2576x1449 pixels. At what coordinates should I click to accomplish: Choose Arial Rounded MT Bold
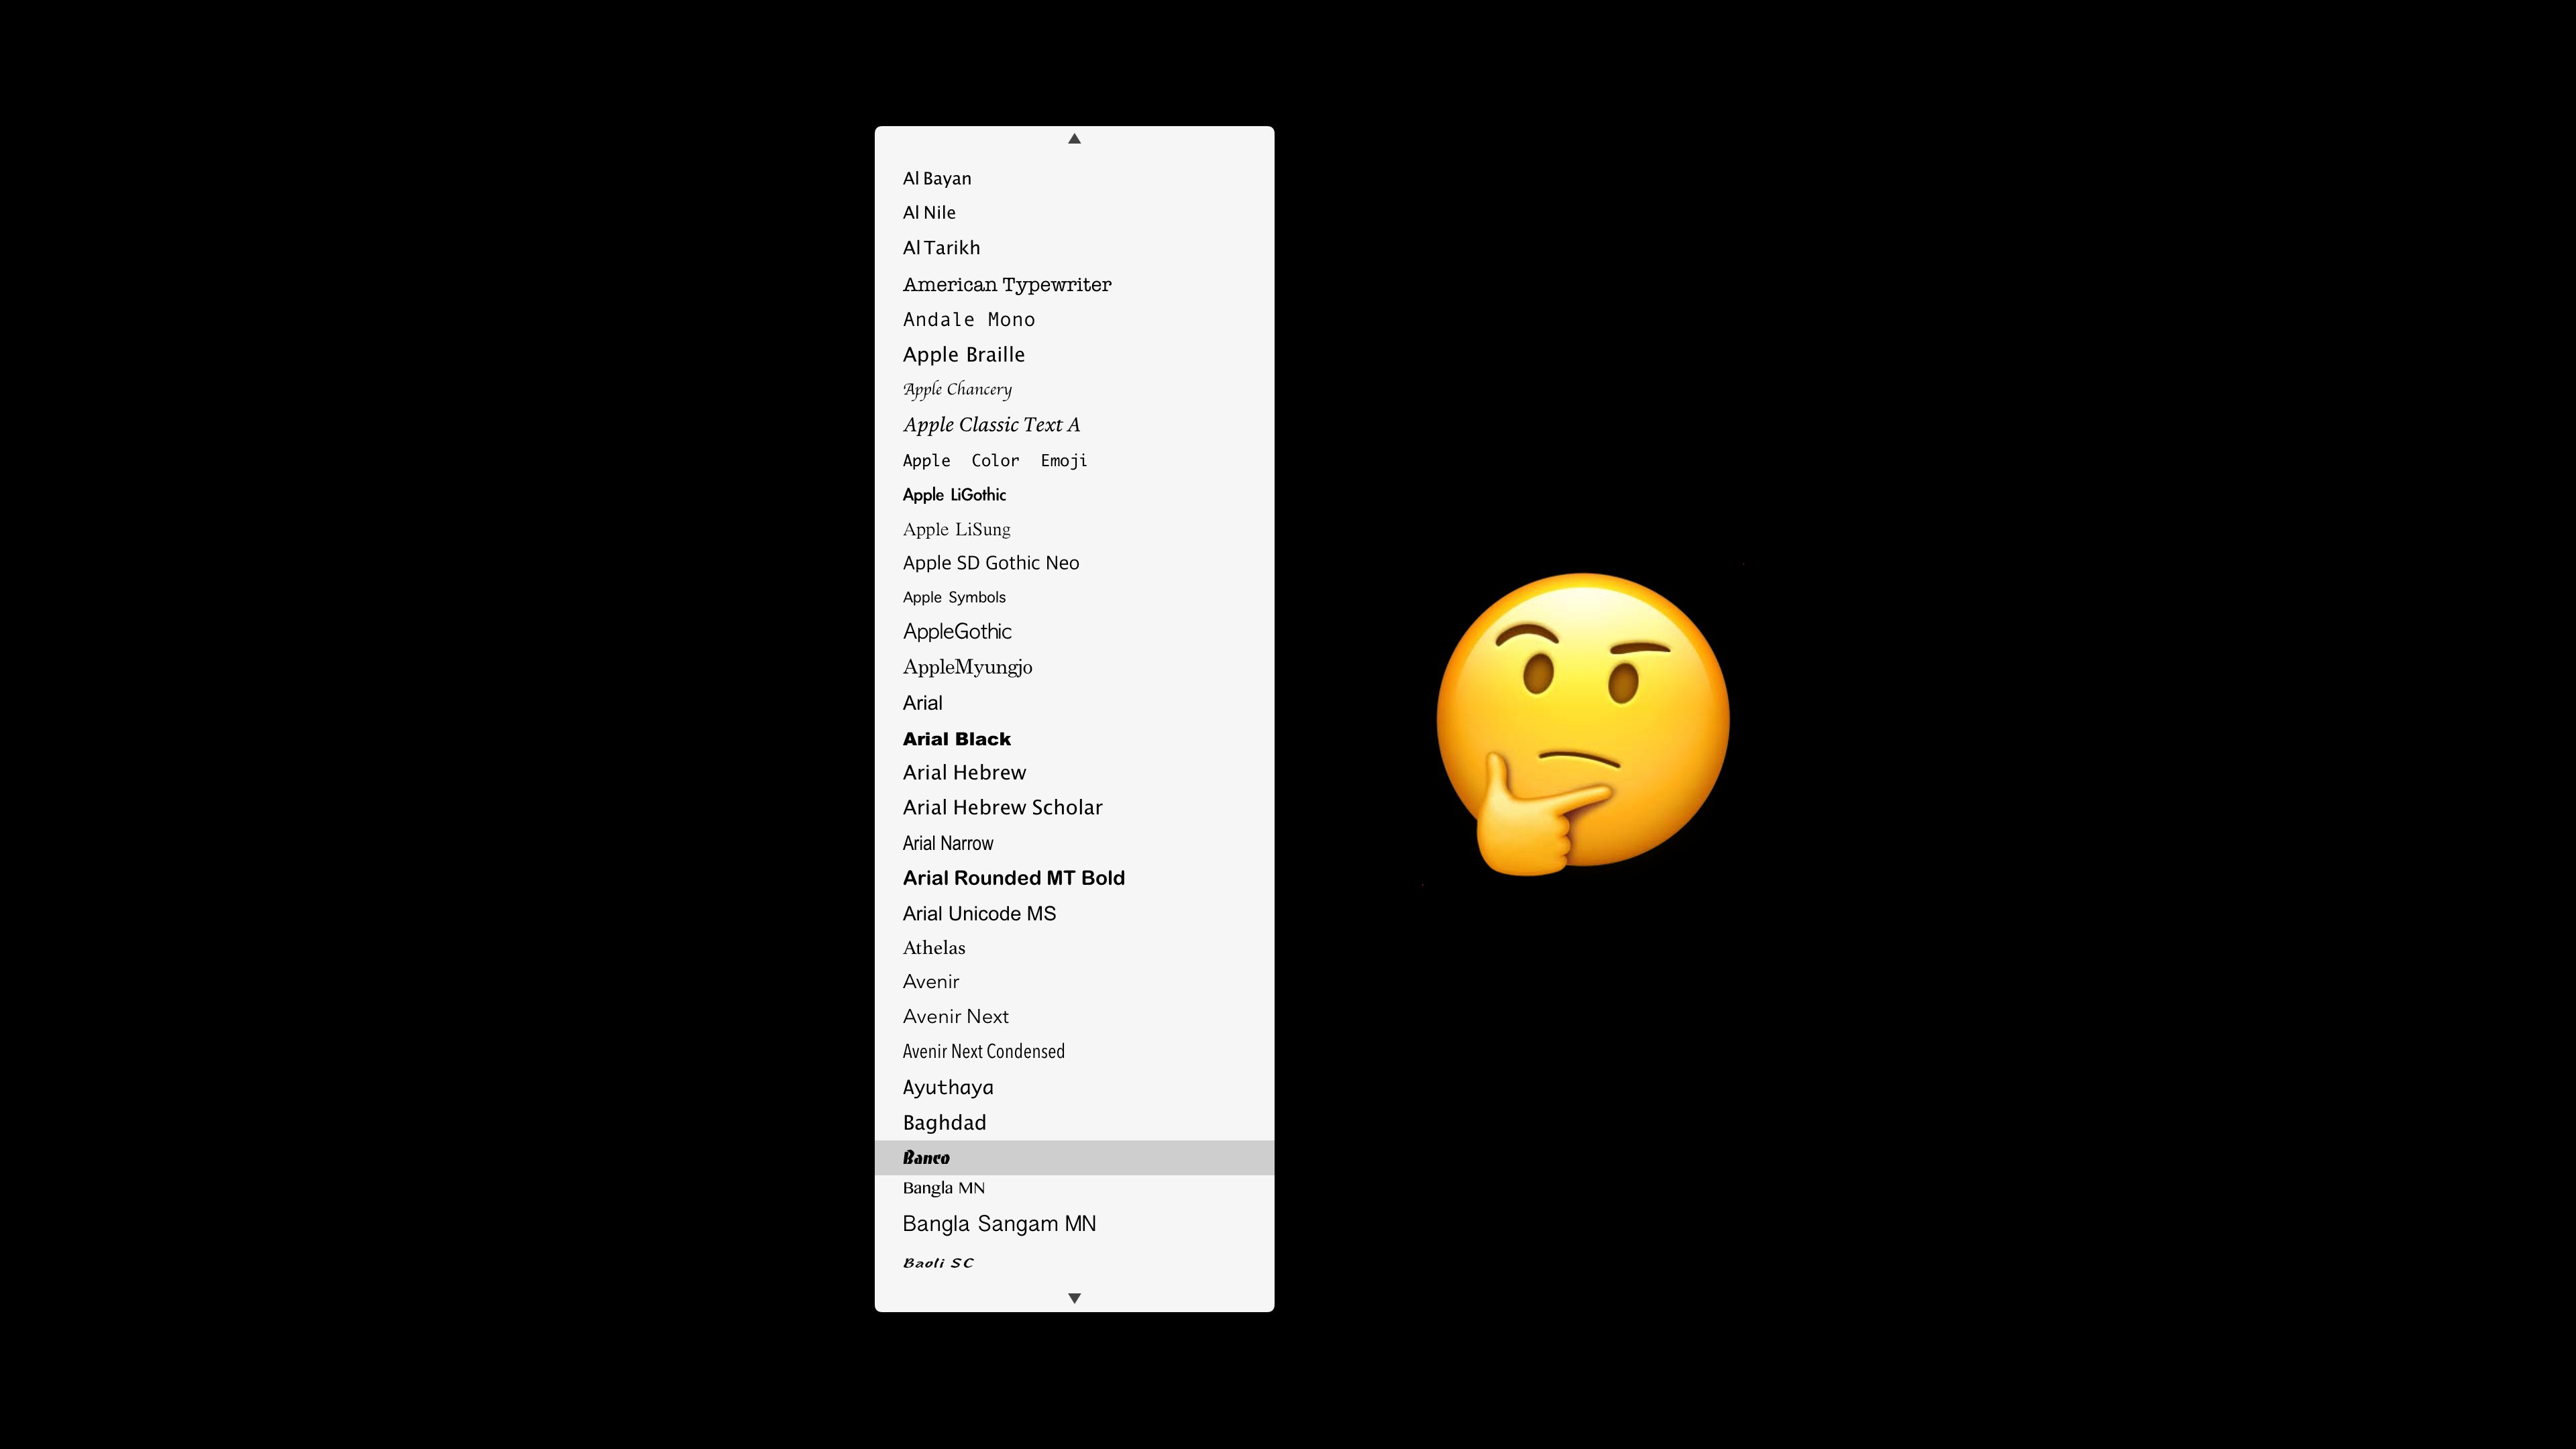[1074, 877]
